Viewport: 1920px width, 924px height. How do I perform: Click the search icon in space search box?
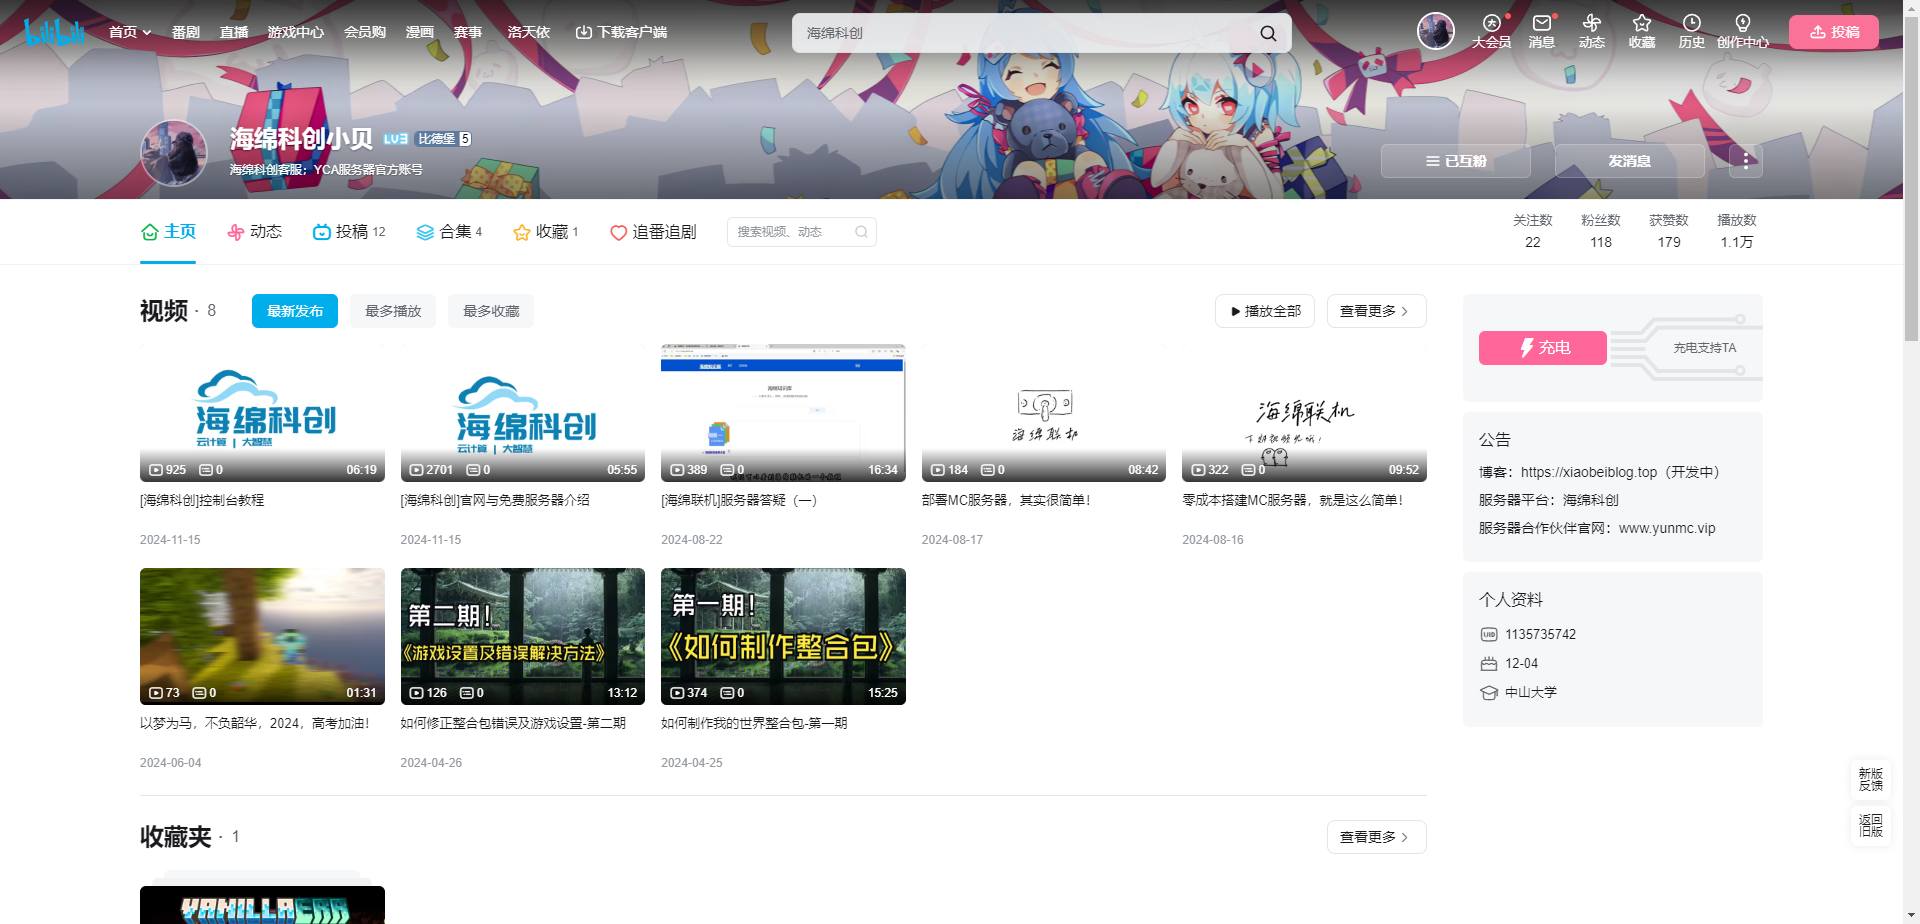[x=861, y=232]
